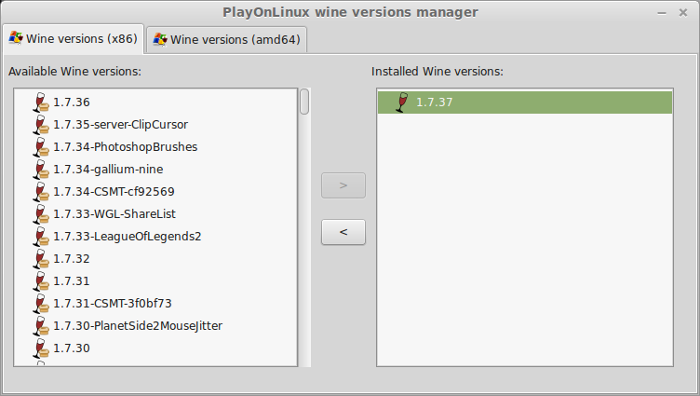Screen dimensions: 700x396
Task: Click the wine icon beside plain 1.7.30
Action: tap(41, 348)
